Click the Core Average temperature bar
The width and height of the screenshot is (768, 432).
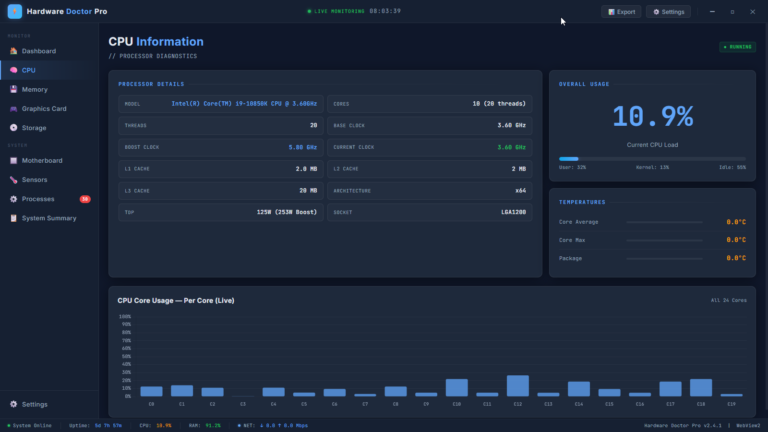coord(665,222)
